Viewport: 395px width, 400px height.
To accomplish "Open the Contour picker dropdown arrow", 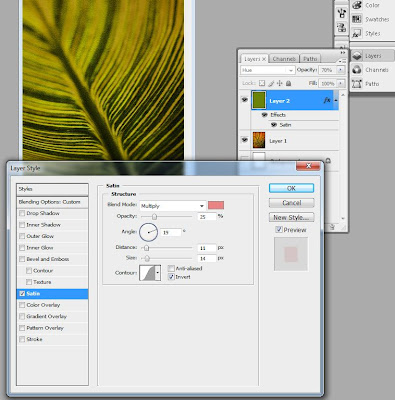I will 158,273.
